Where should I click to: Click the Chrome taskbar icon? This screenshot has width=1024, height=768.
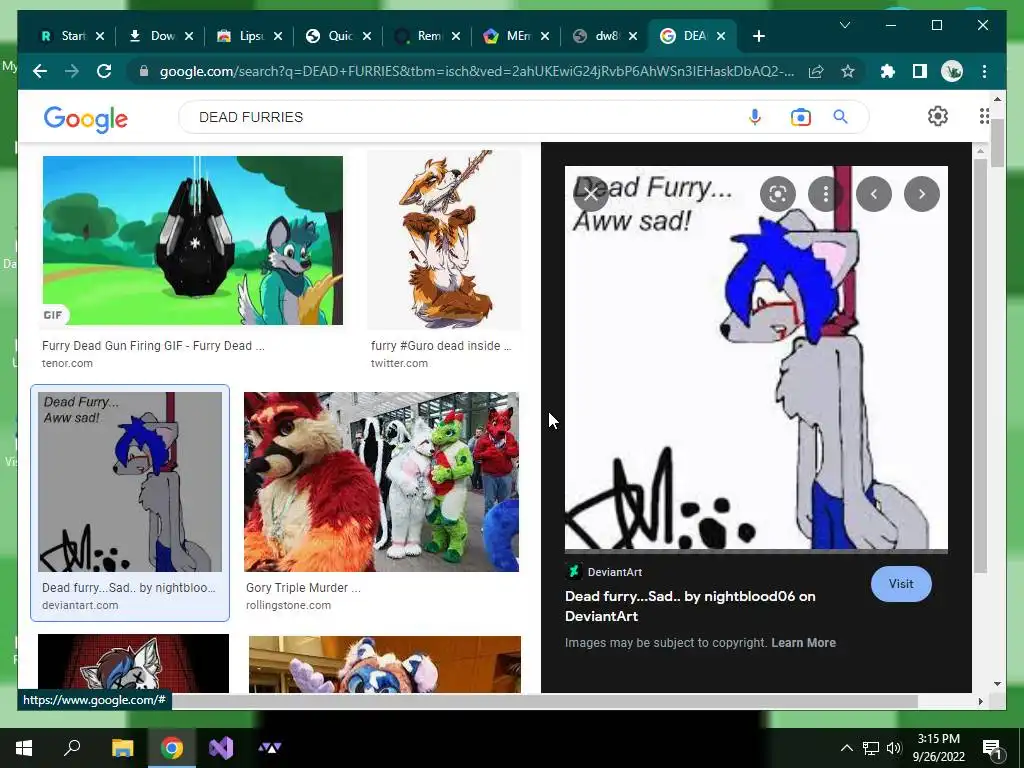[172, 748]
